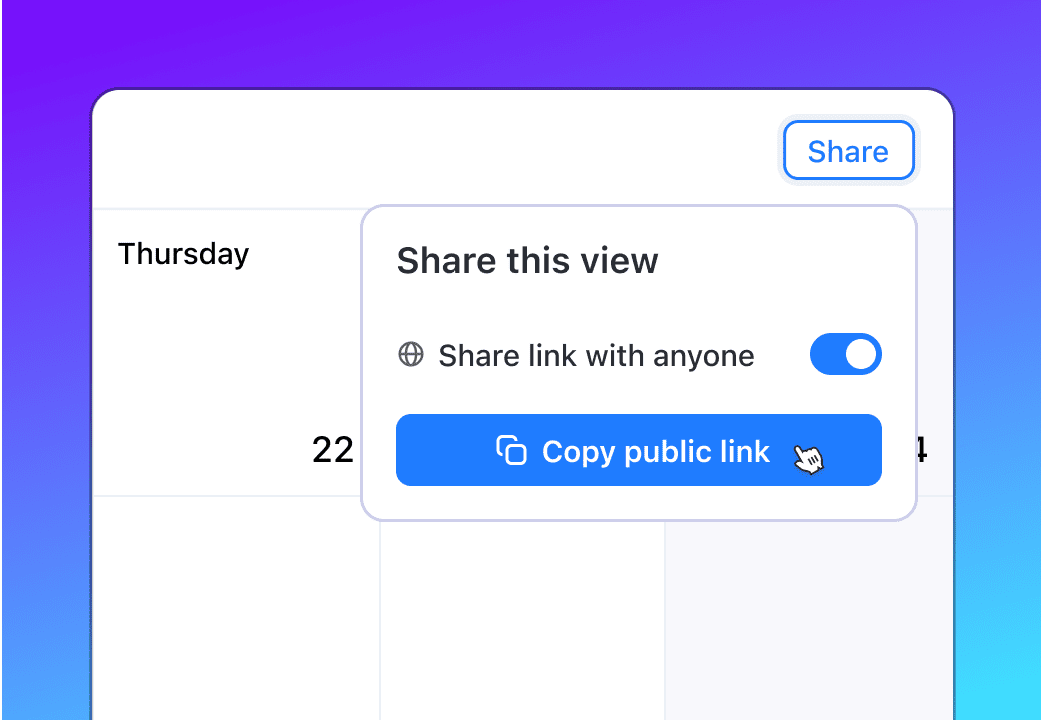
Task: Click the Share button
Action: click(x=848, y=152)
